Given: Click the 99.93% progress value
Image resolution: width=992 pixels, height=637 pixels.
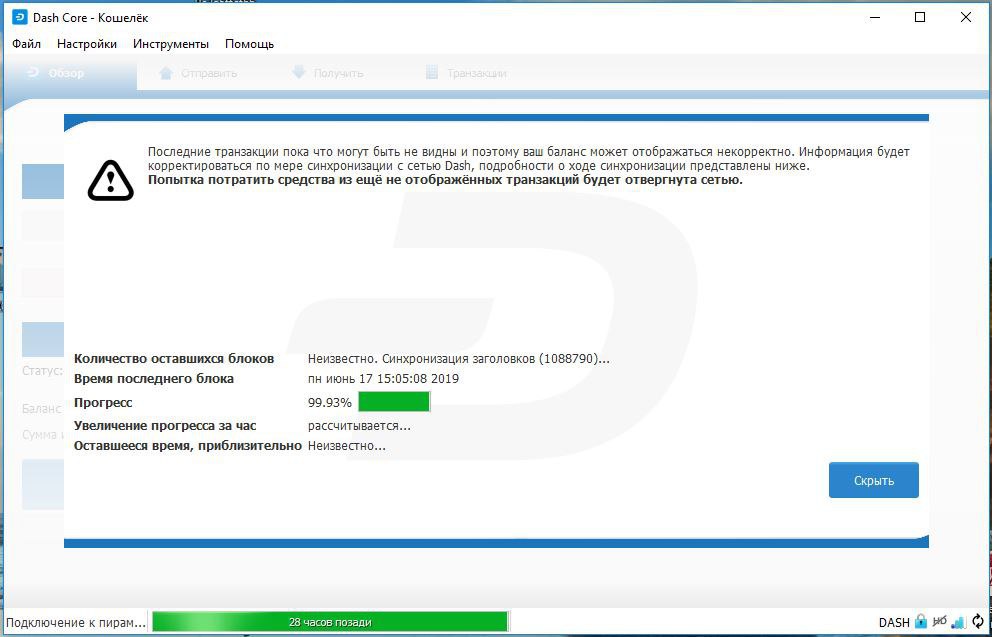Looking at the screenshot, I should point(330,403).
